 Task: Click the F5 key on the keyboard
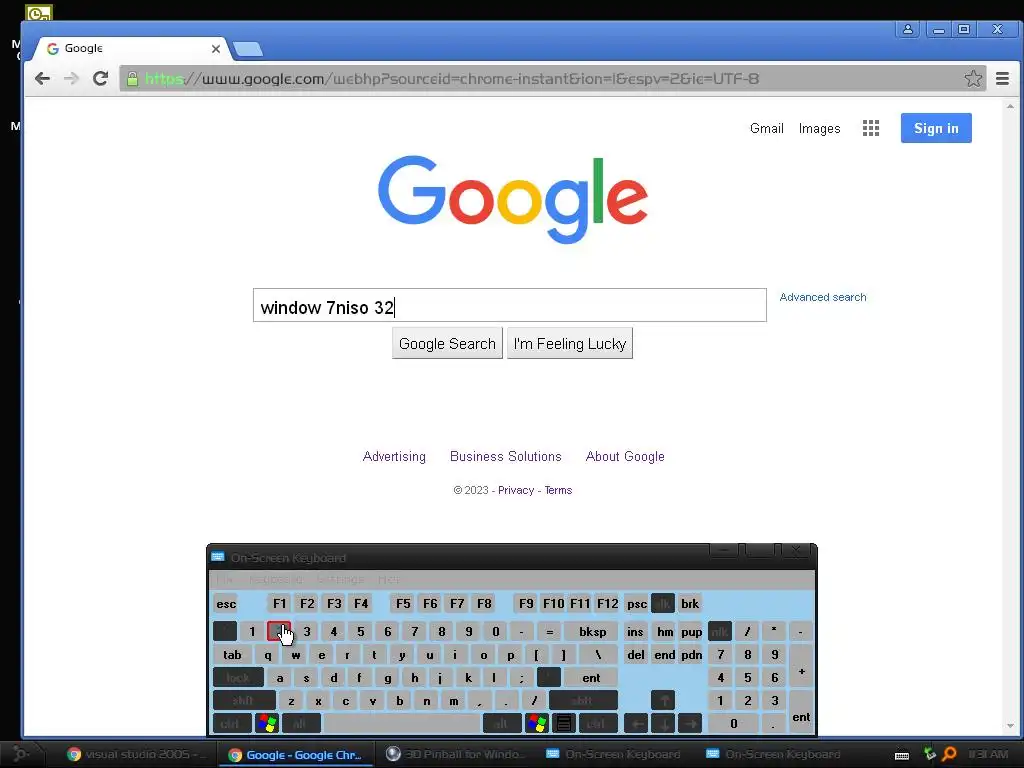pos(403,603)
